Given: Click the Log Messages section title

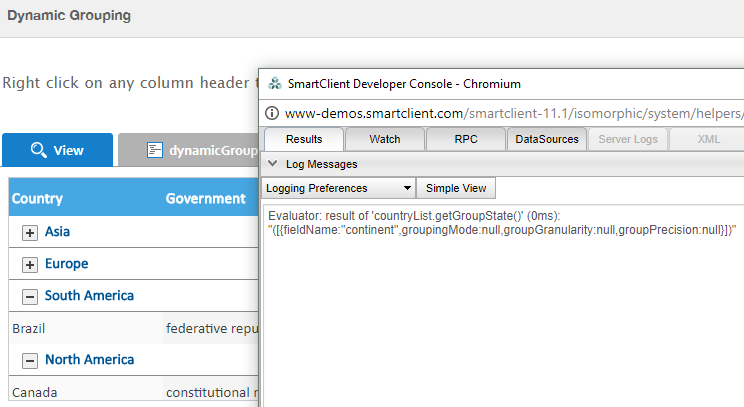Looking at the screenshot, I should click(x=321, y=164).
